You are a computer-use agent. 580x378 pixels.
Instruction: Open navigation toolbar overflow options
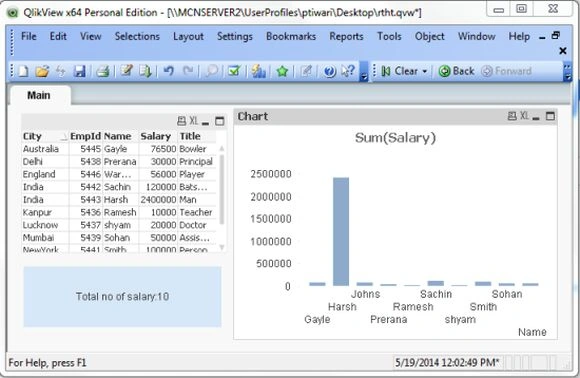(567, 72)
